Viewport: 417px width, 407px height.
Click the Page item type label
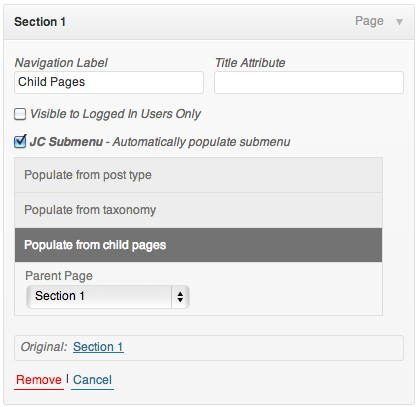[x=369, y=21]
